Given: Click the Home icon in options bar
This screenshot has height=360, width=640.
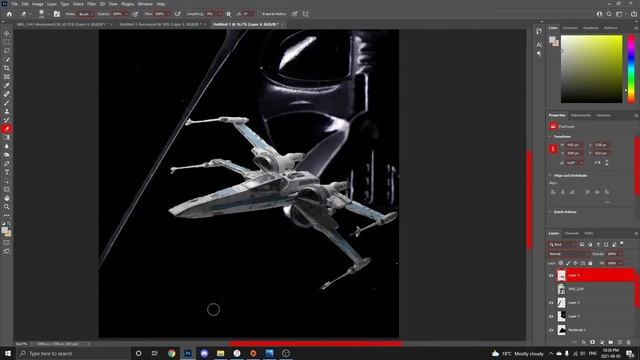Looking at the screenshot, I should click(9, 14).
